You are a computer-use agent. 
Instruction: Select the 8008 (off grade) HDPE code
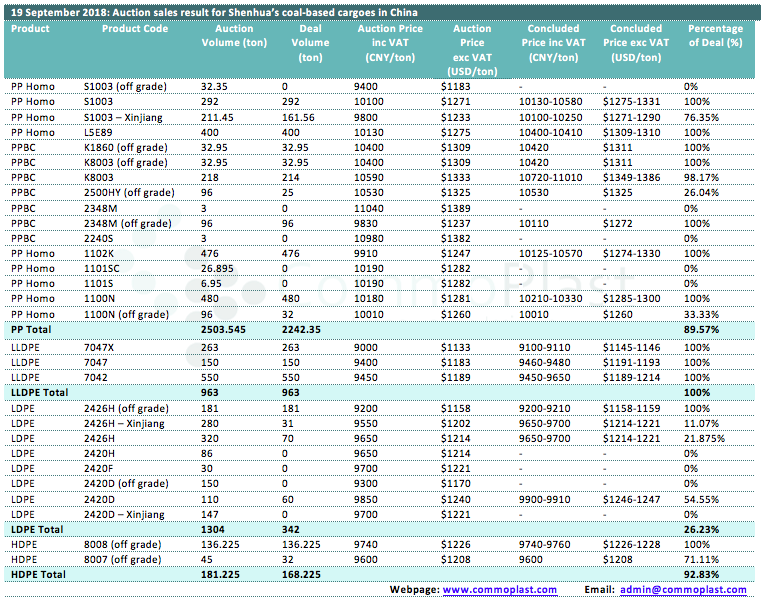point(122,544)
